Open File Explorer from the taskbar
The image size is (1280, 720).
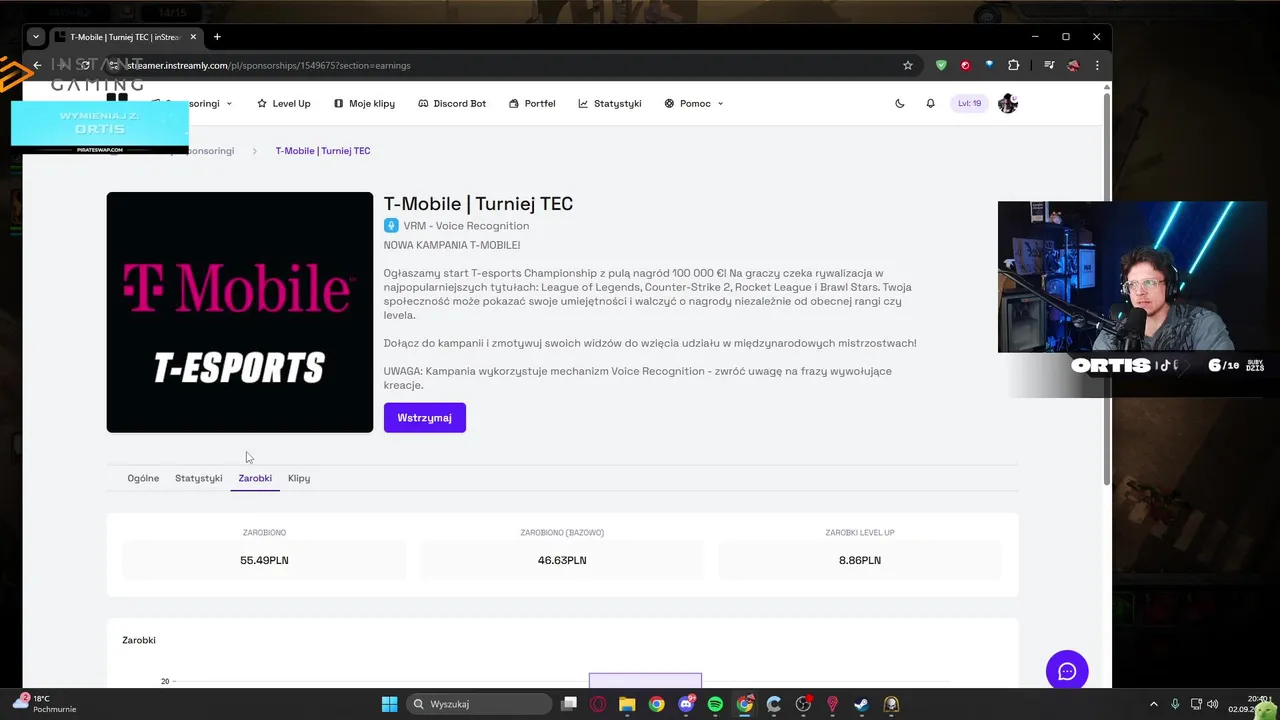coord(627,704)
